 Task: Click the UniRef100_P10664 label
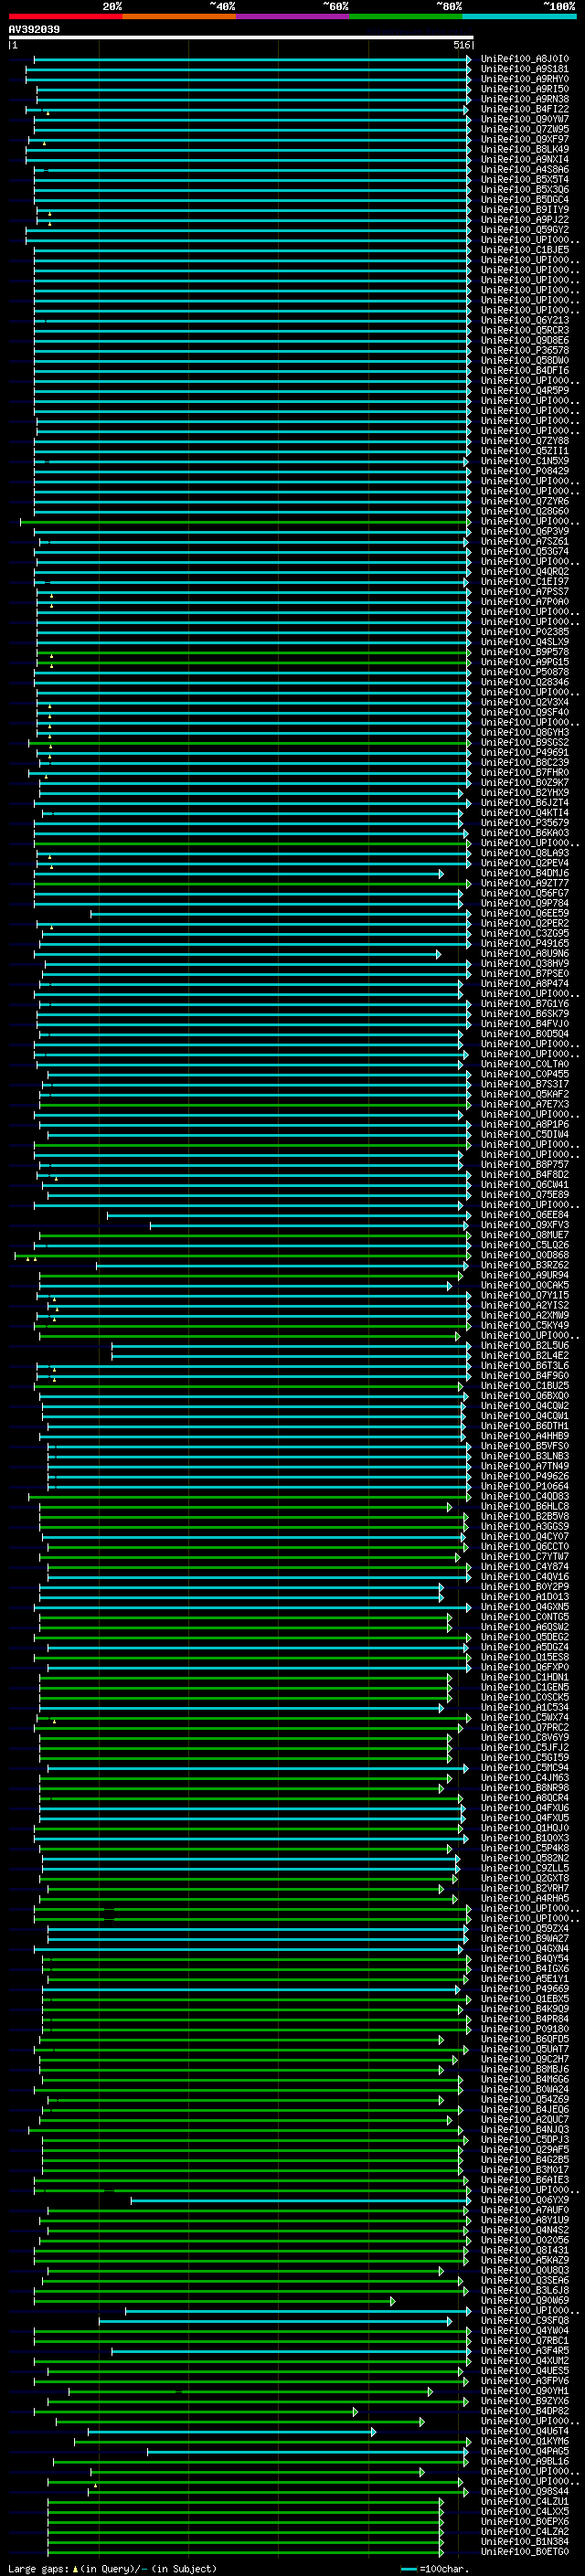525,1487
